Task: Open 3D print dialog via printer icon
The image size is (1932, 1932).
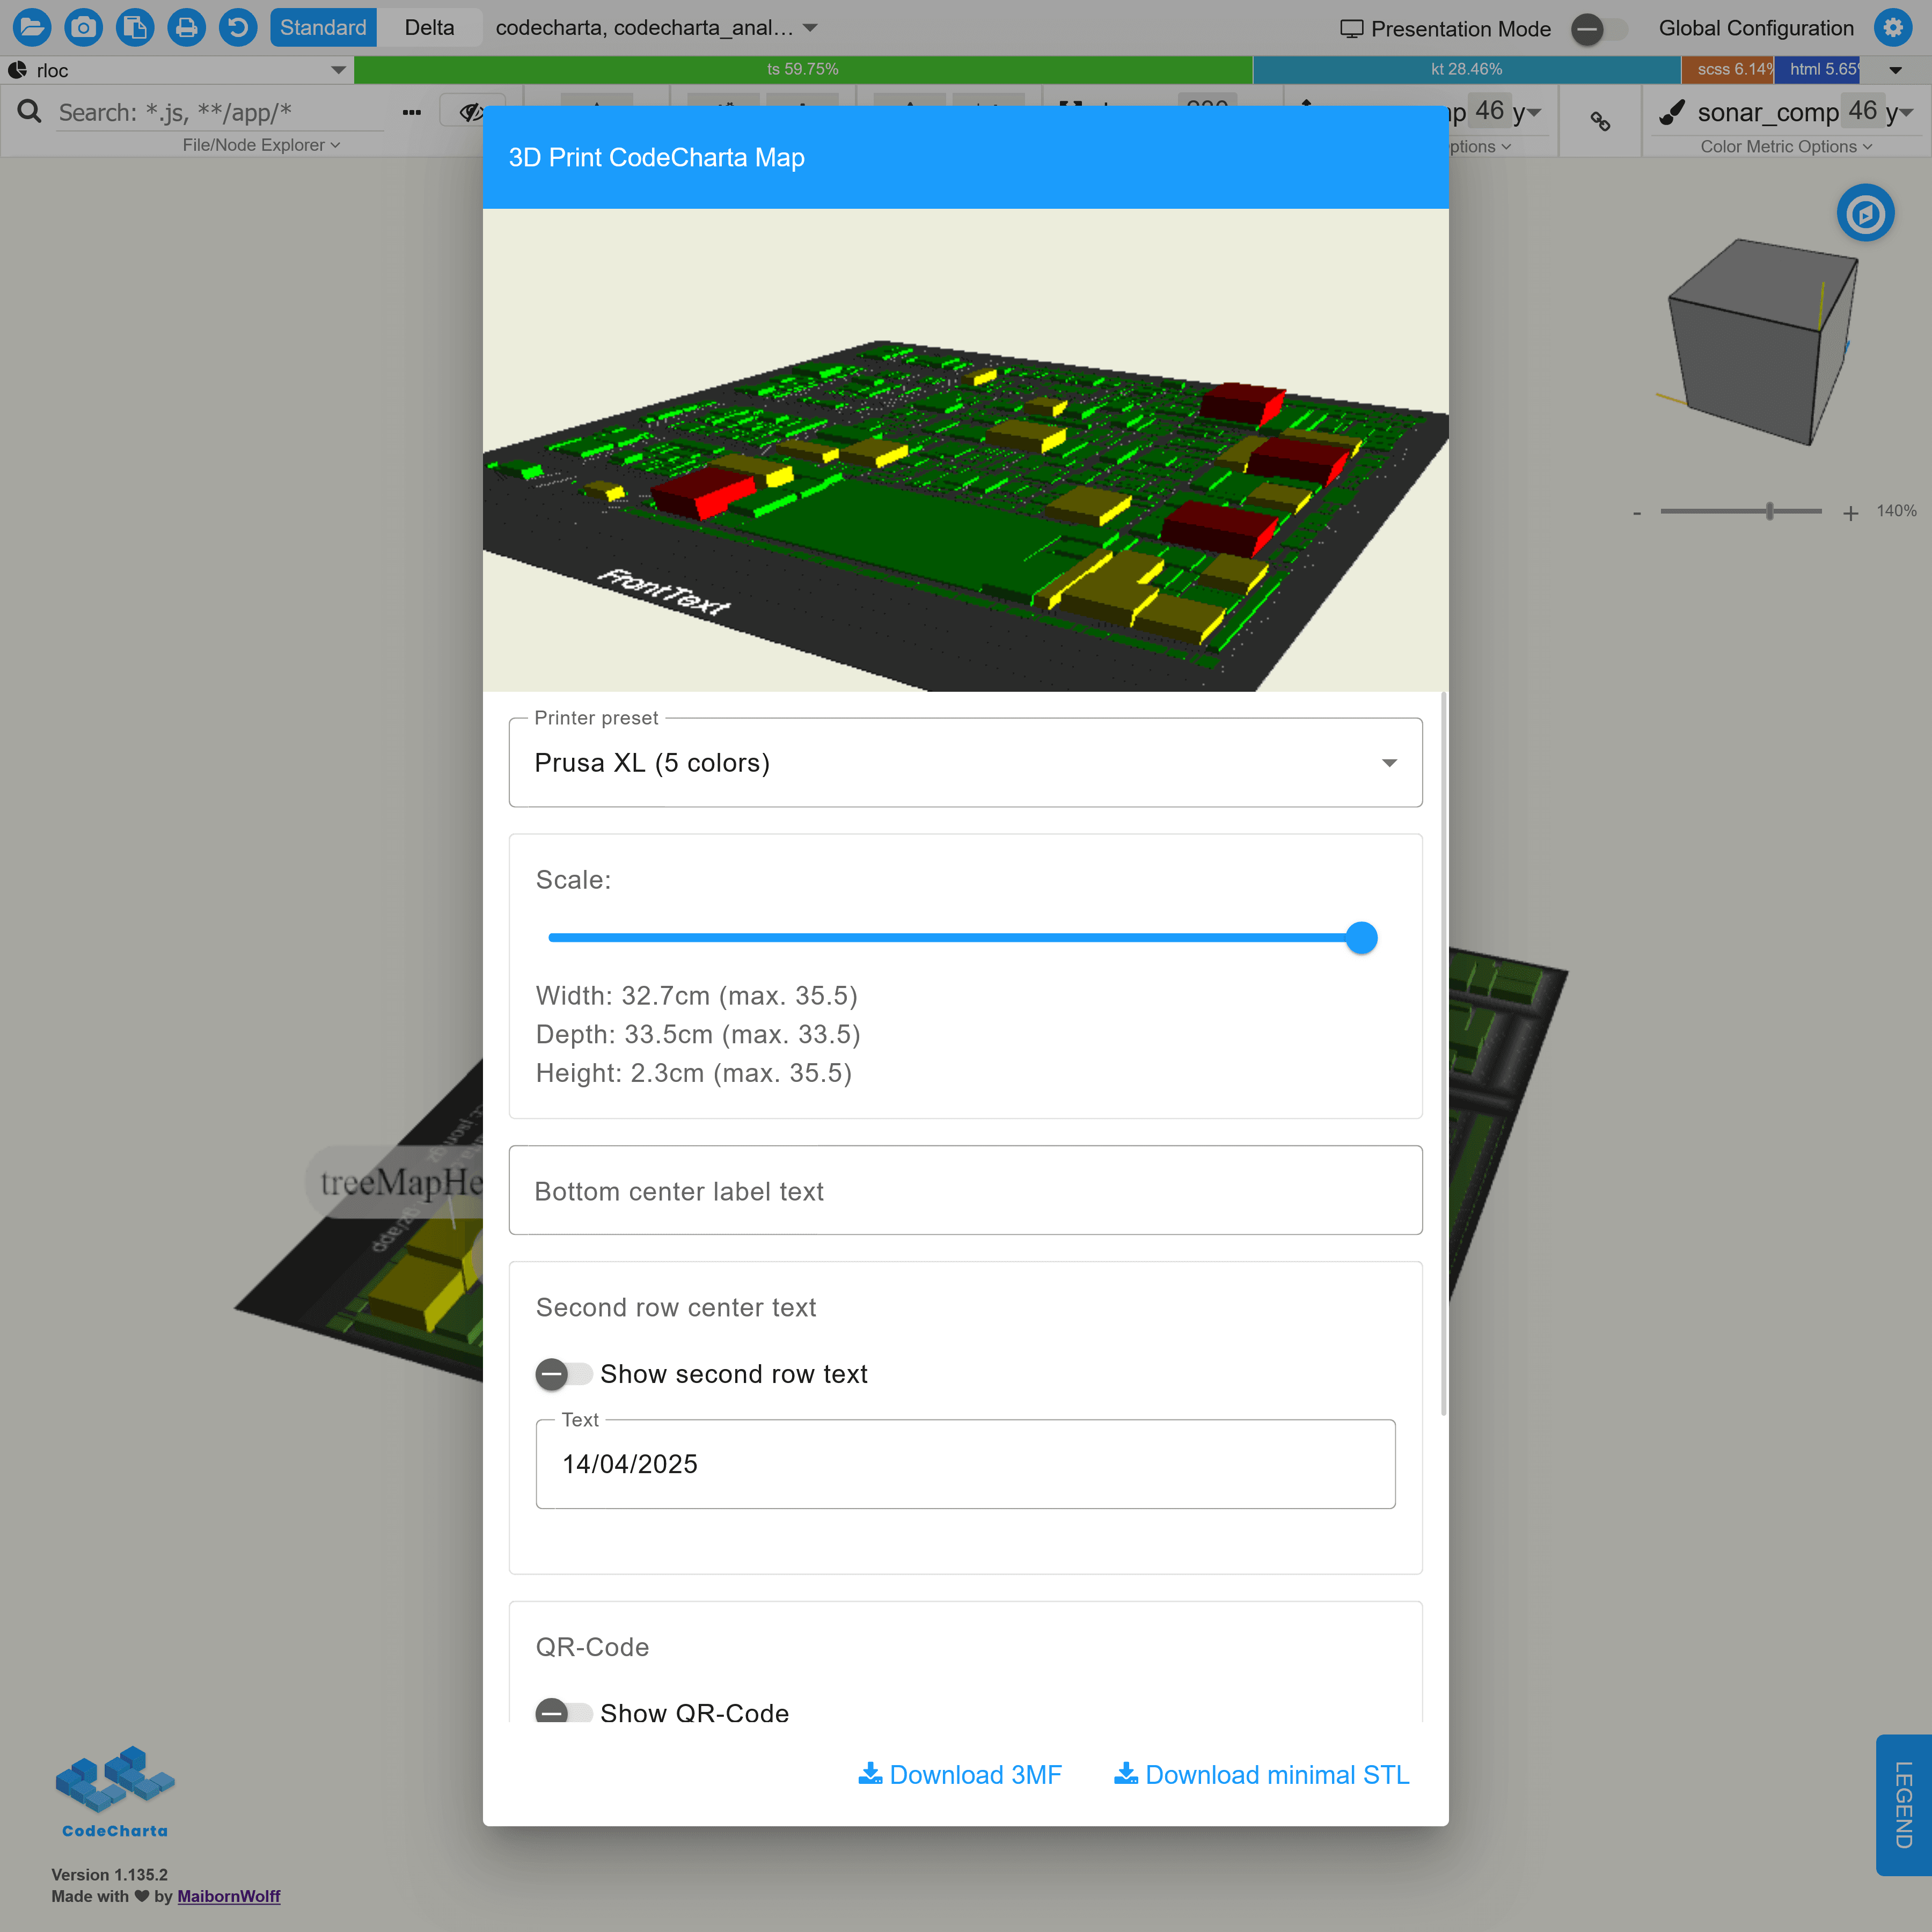Action: point(187,27)
